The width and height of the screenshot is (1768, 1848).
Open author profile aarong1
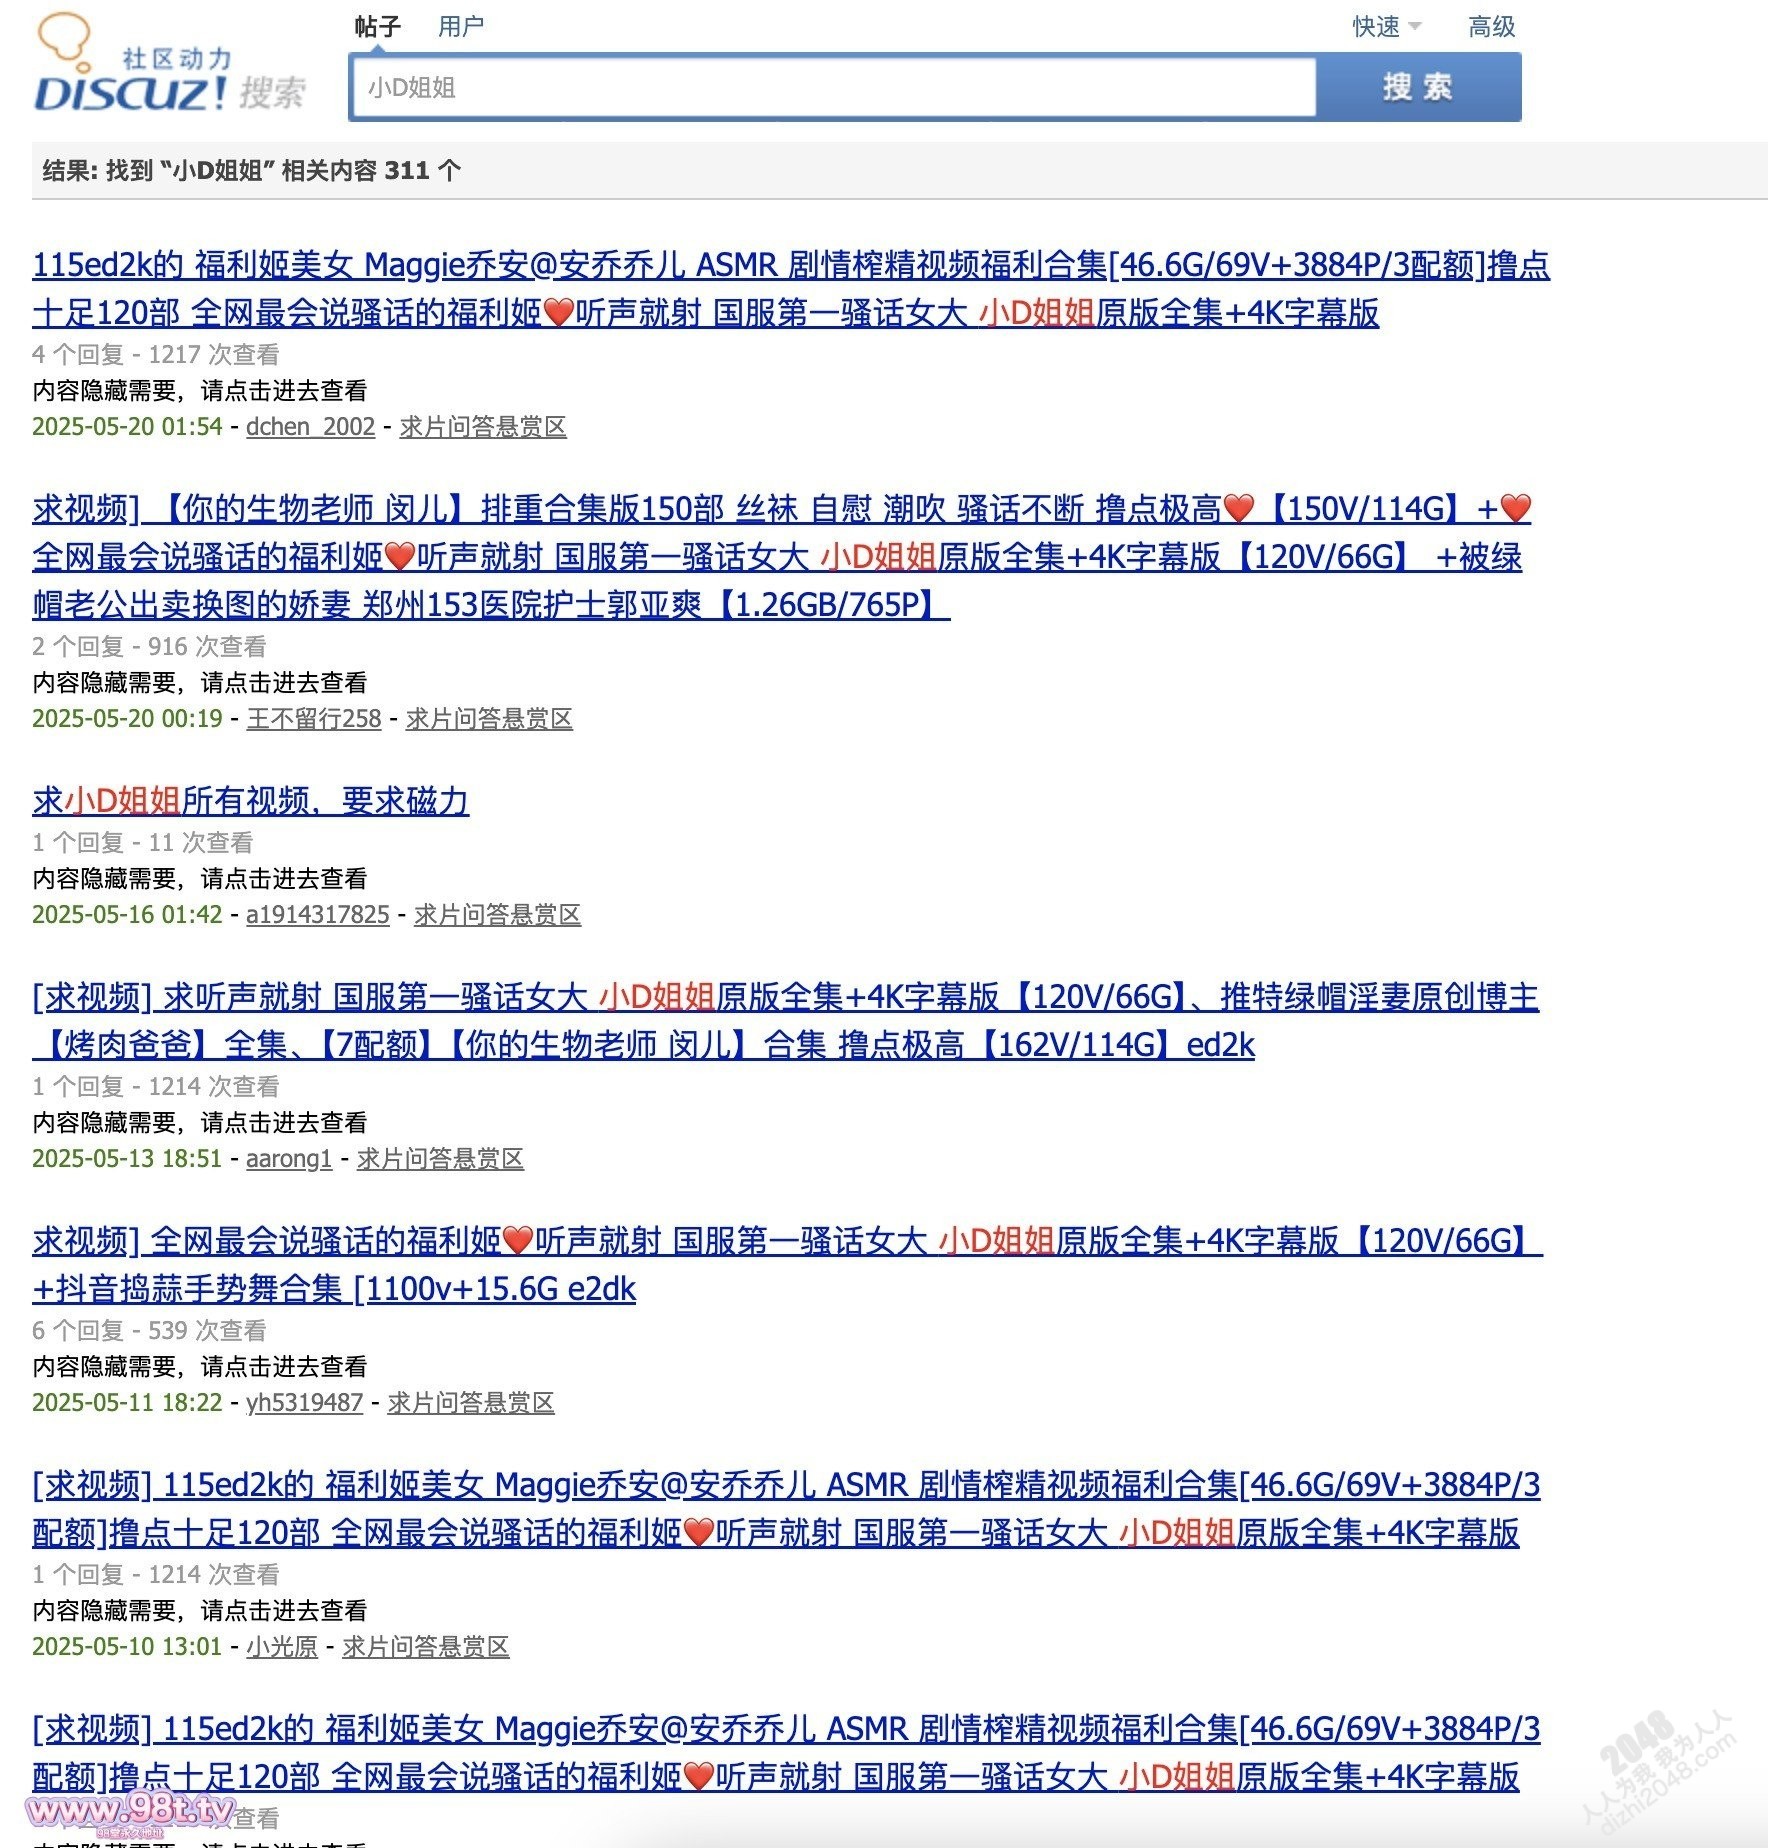(x=289, y=1159)
